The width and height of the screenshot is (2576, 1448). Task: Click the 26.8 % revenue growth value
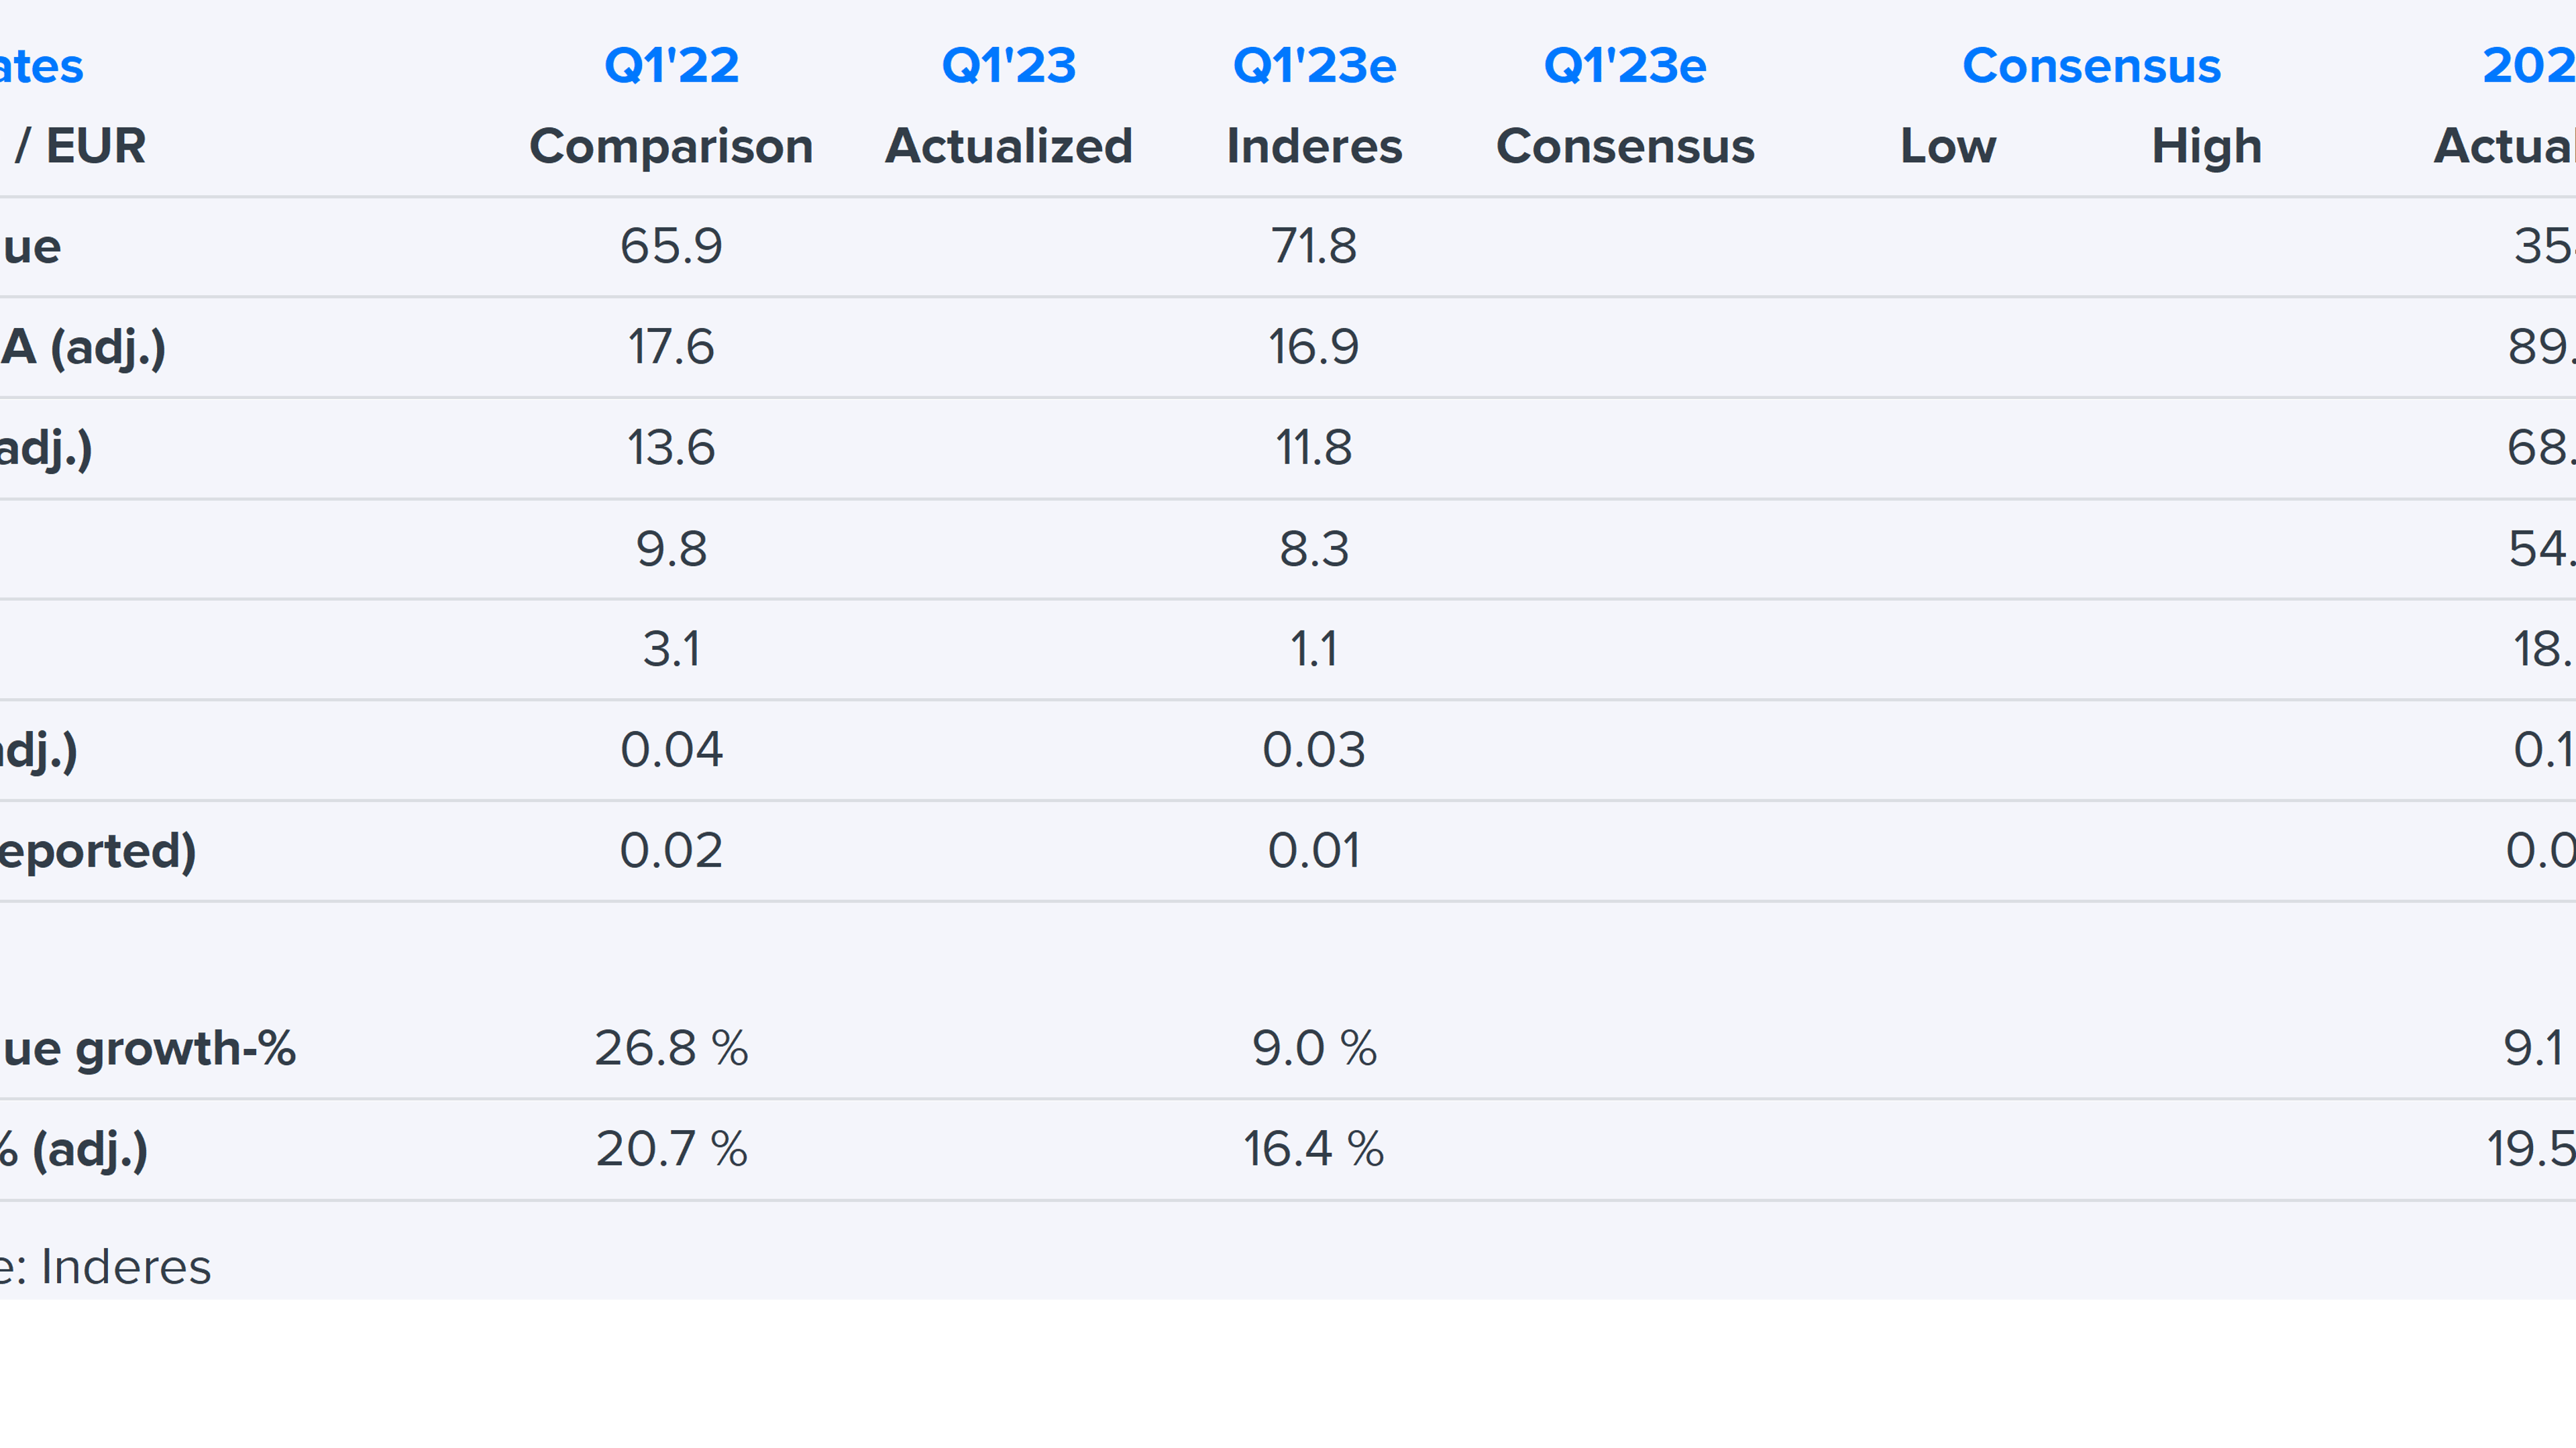point(671,1048)
